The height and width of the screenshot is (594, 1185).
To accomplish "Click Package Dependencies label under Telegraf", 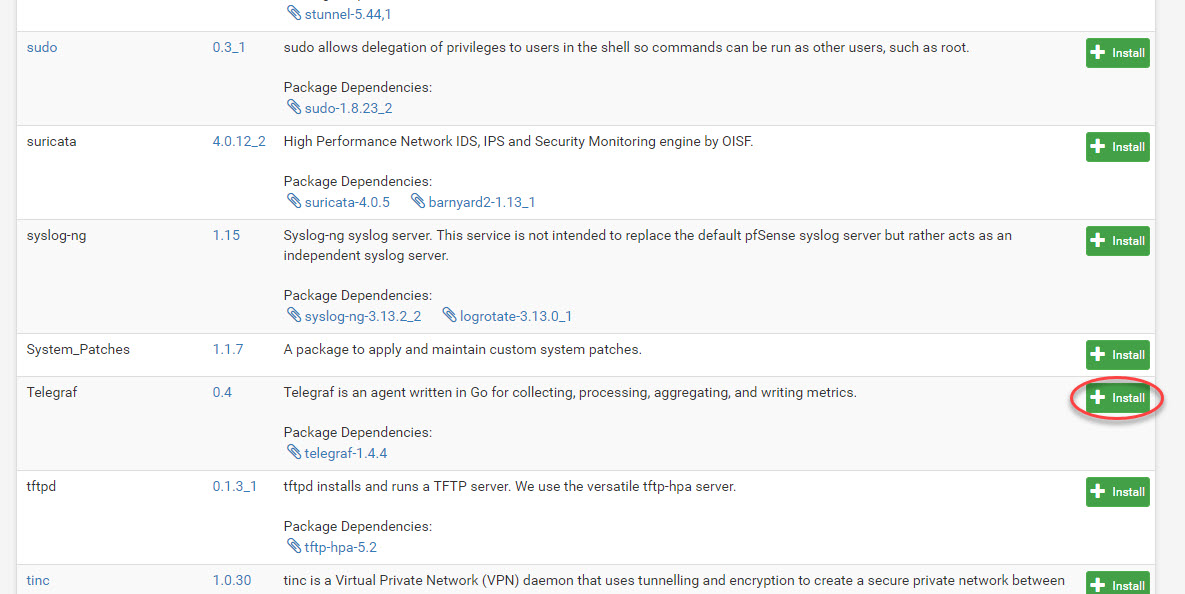I will click(x=357, y=432).
